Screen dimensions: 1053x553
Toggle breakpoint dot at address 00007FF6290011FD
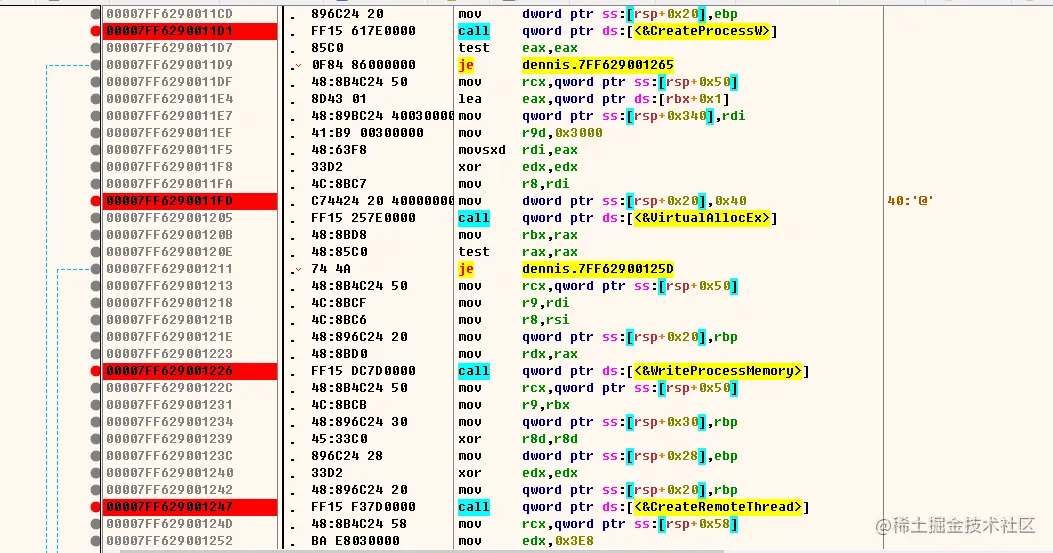(95, 201)
